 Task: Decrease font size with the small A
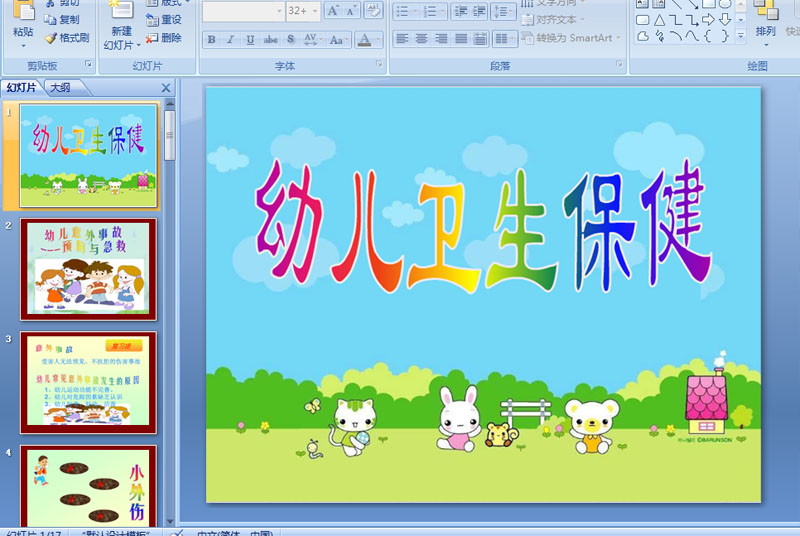(351, 10)
